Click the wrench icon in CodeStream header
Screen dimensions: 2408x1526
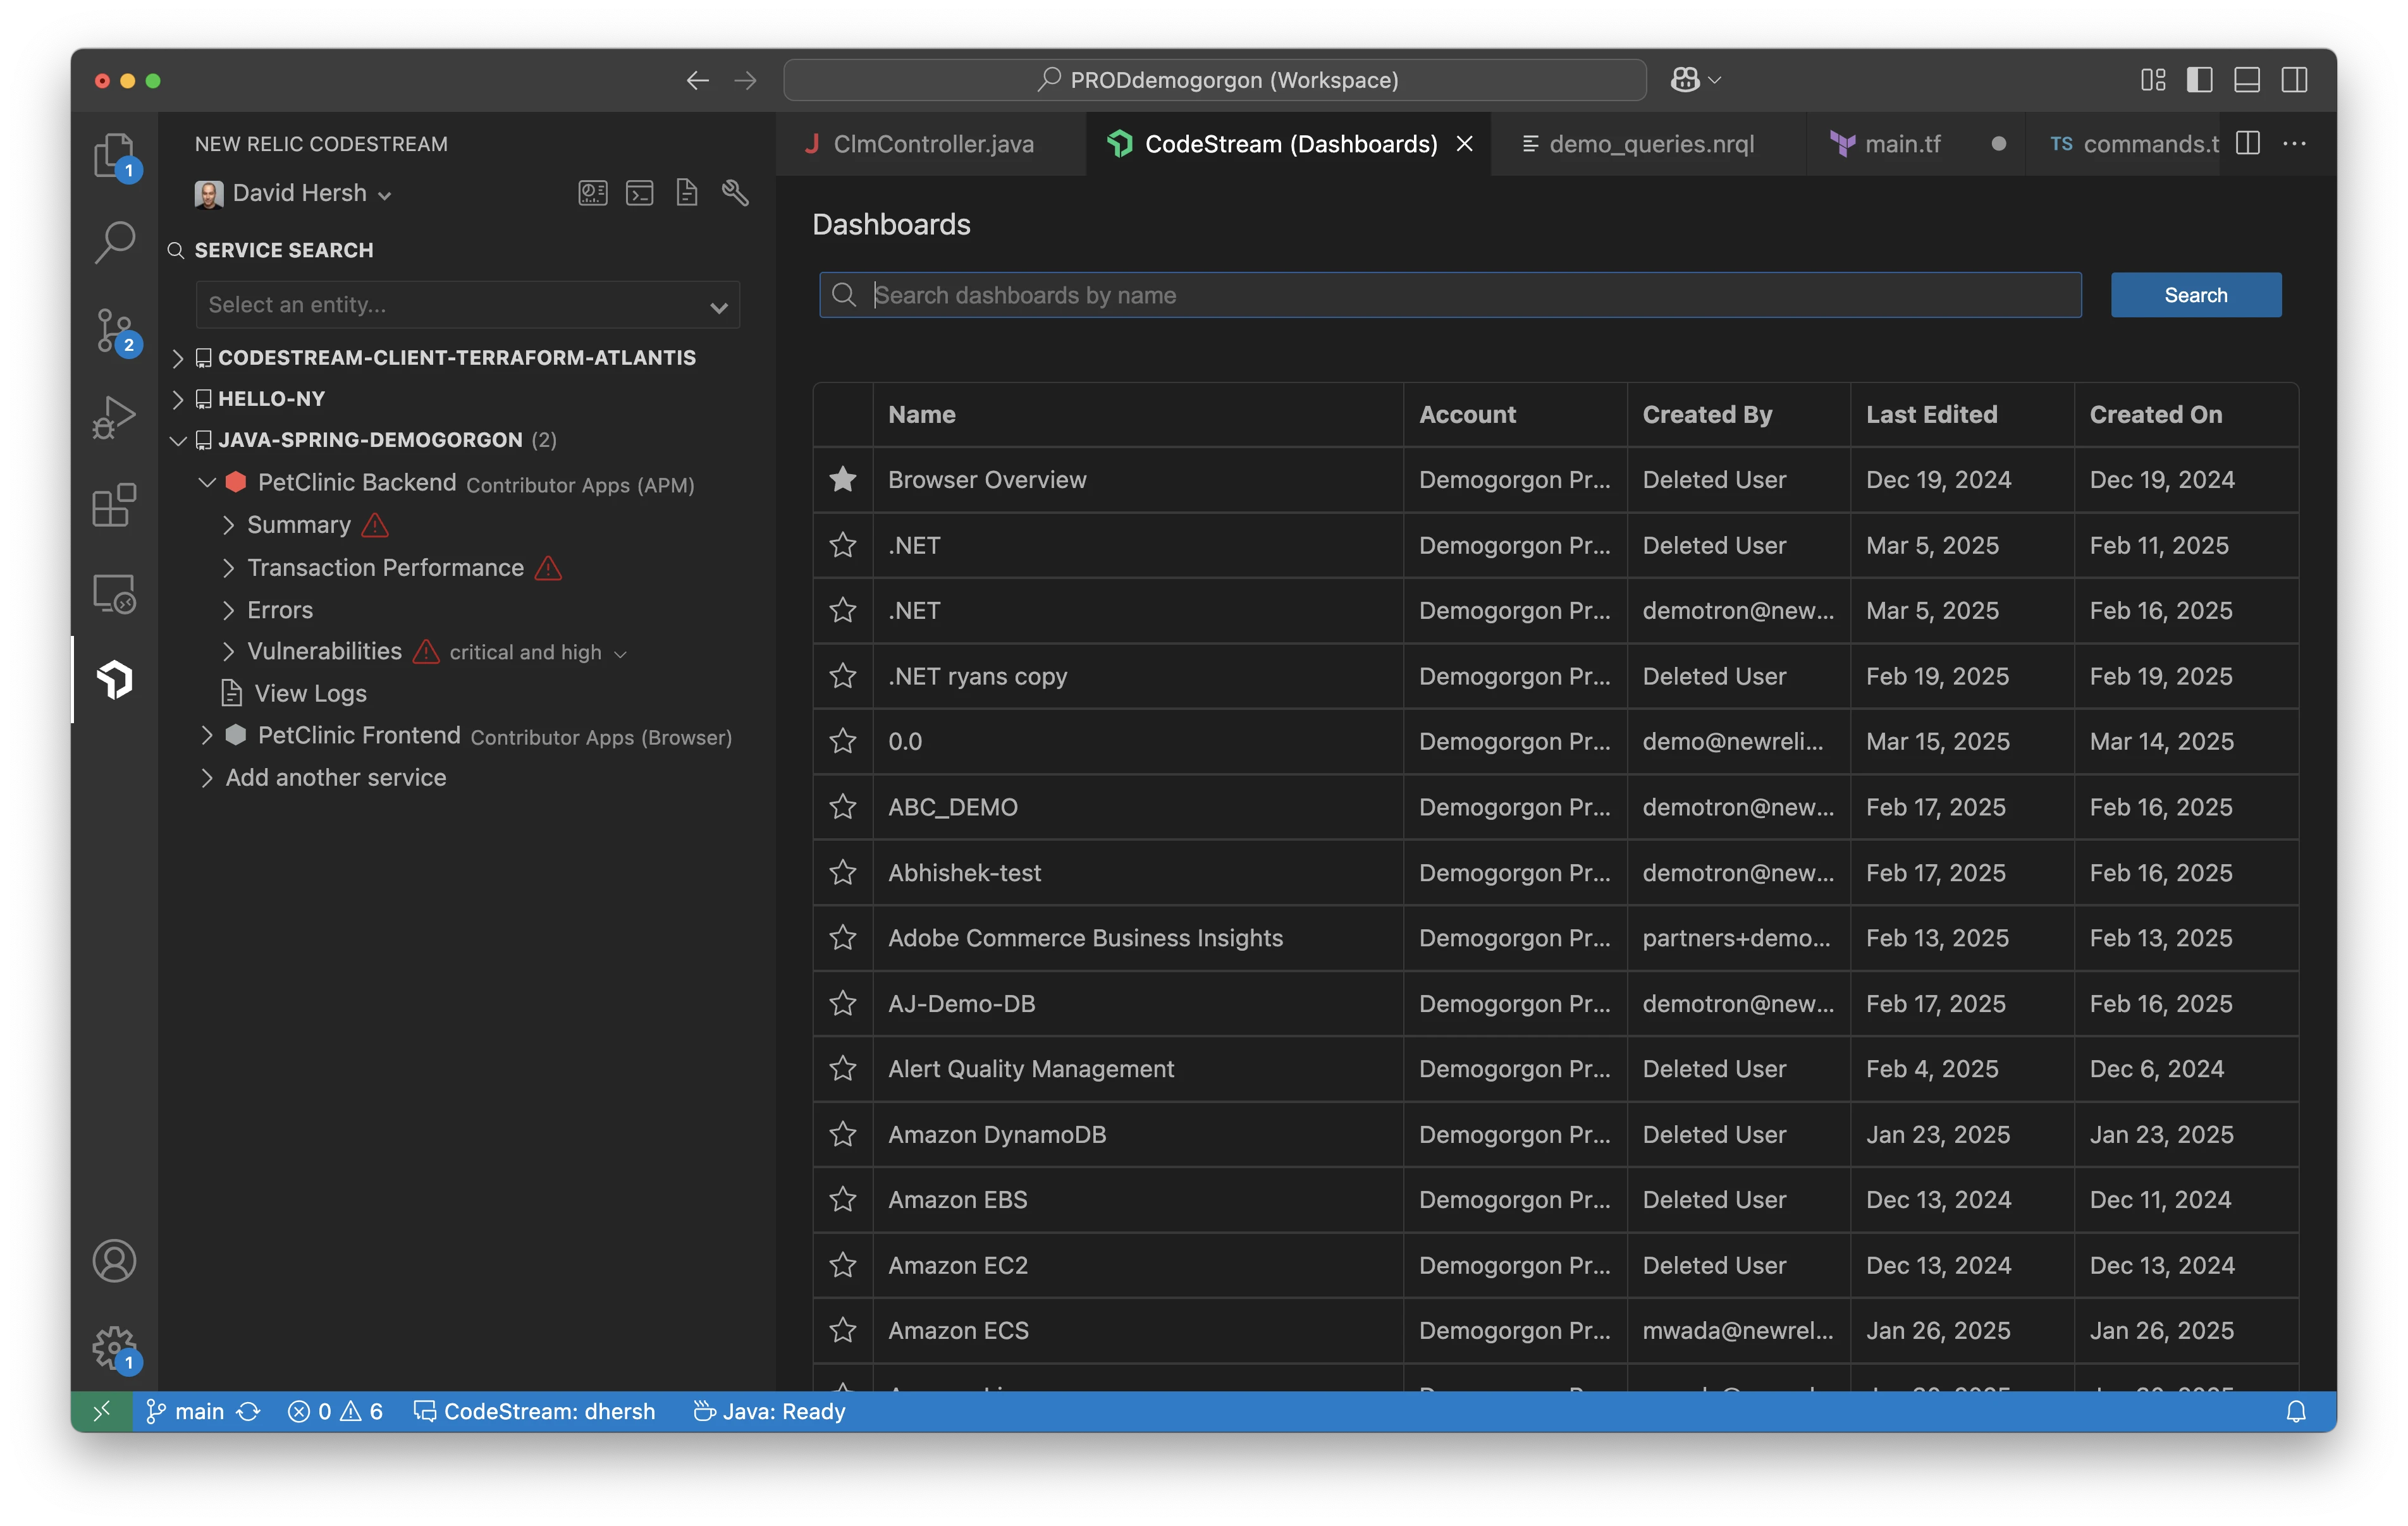coord(735,192)
